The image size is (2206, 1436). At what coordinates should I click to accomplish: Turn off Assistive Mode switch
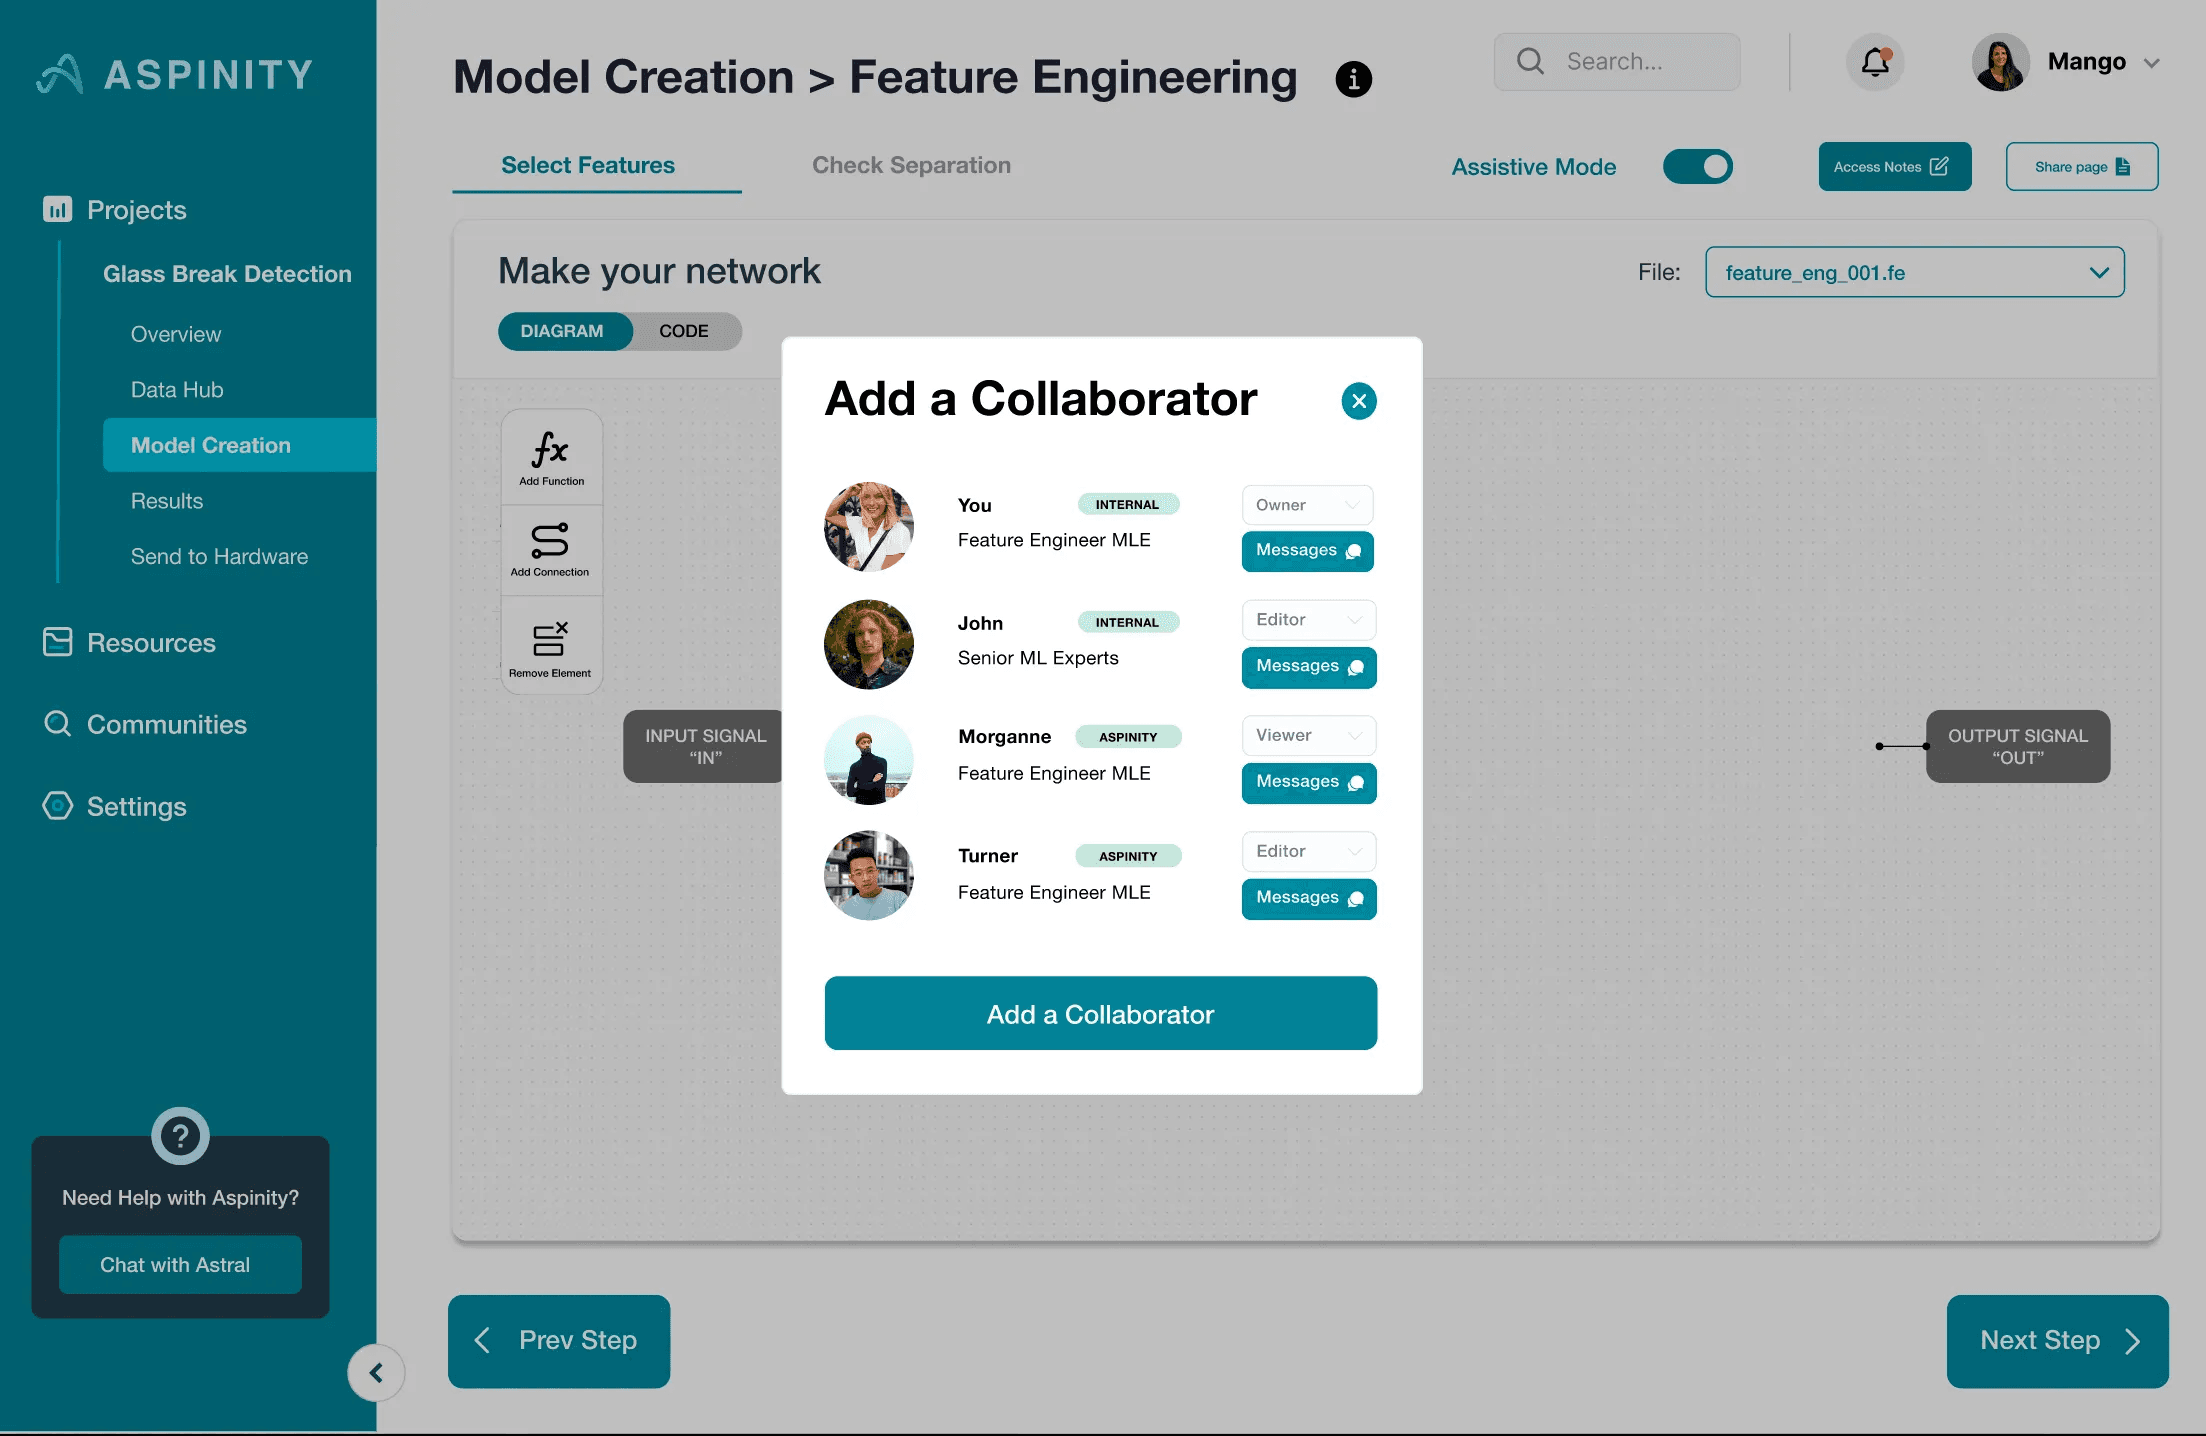1697,166
